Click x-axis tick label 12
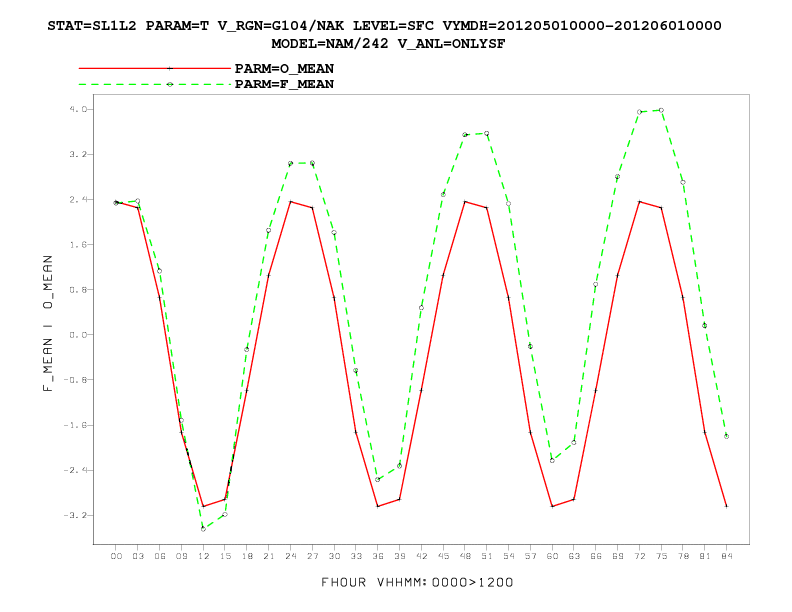Screen dimensions: 792x612 pyautogui.click(x=203, y=556)
